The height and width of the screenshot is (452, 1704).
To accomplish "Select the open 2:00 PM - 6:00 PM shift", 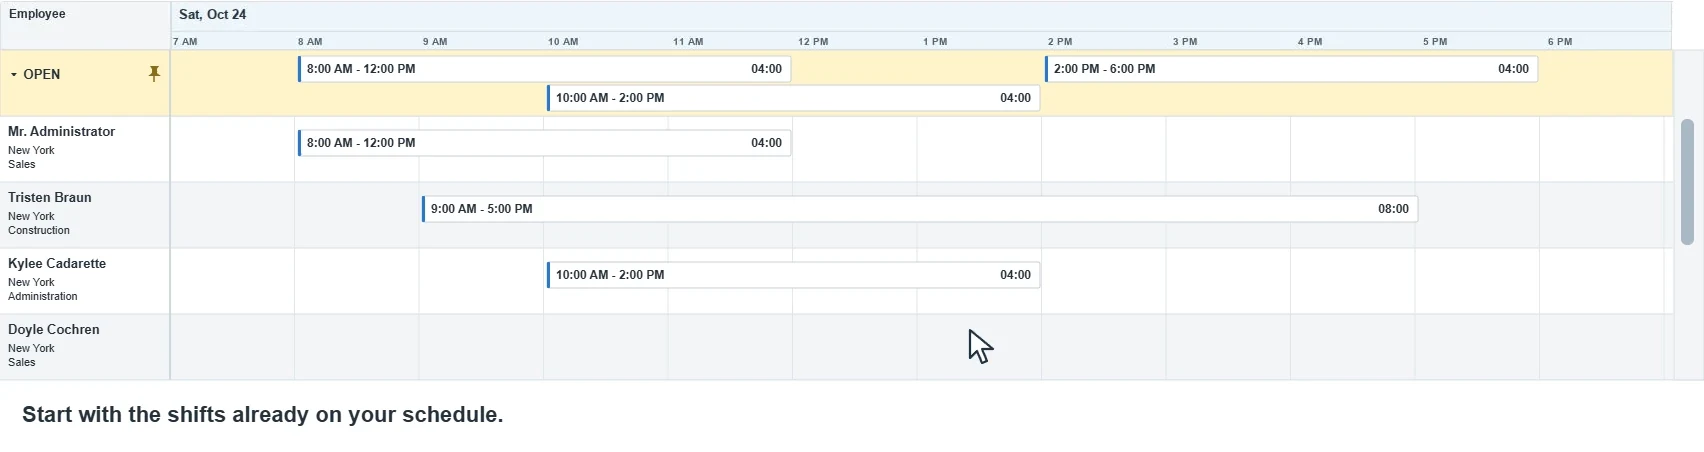I will pyautogui.click(x=1292, y=69).
